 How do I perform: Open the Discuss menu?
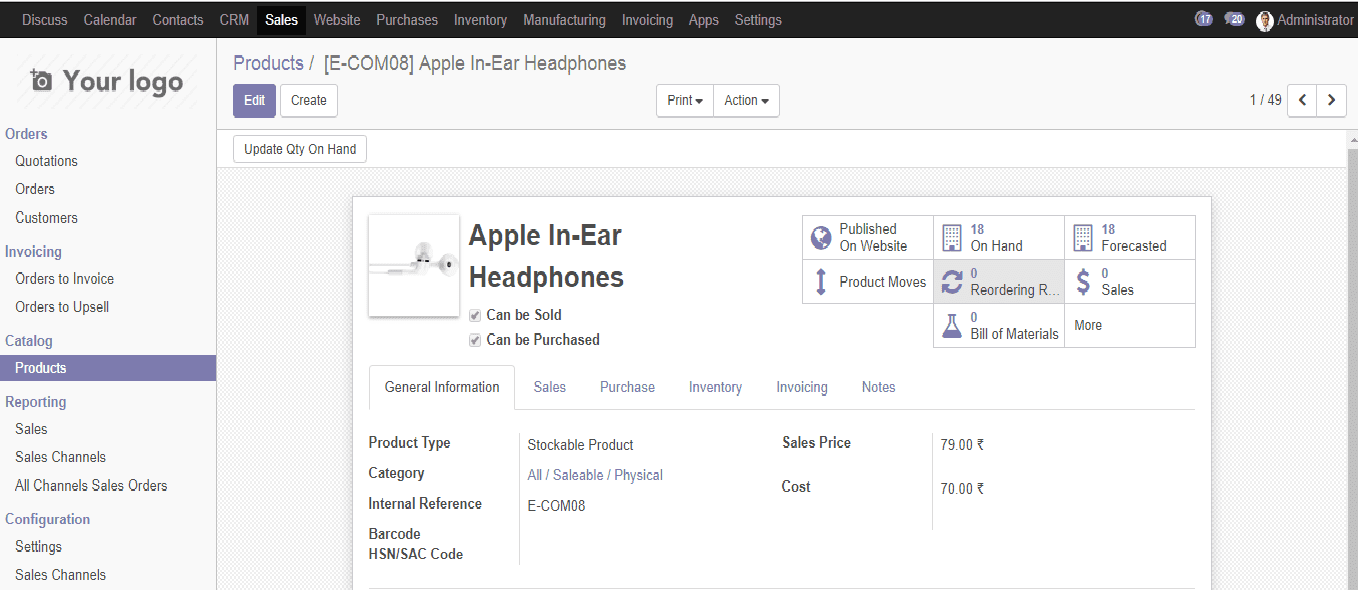(43, 20)
